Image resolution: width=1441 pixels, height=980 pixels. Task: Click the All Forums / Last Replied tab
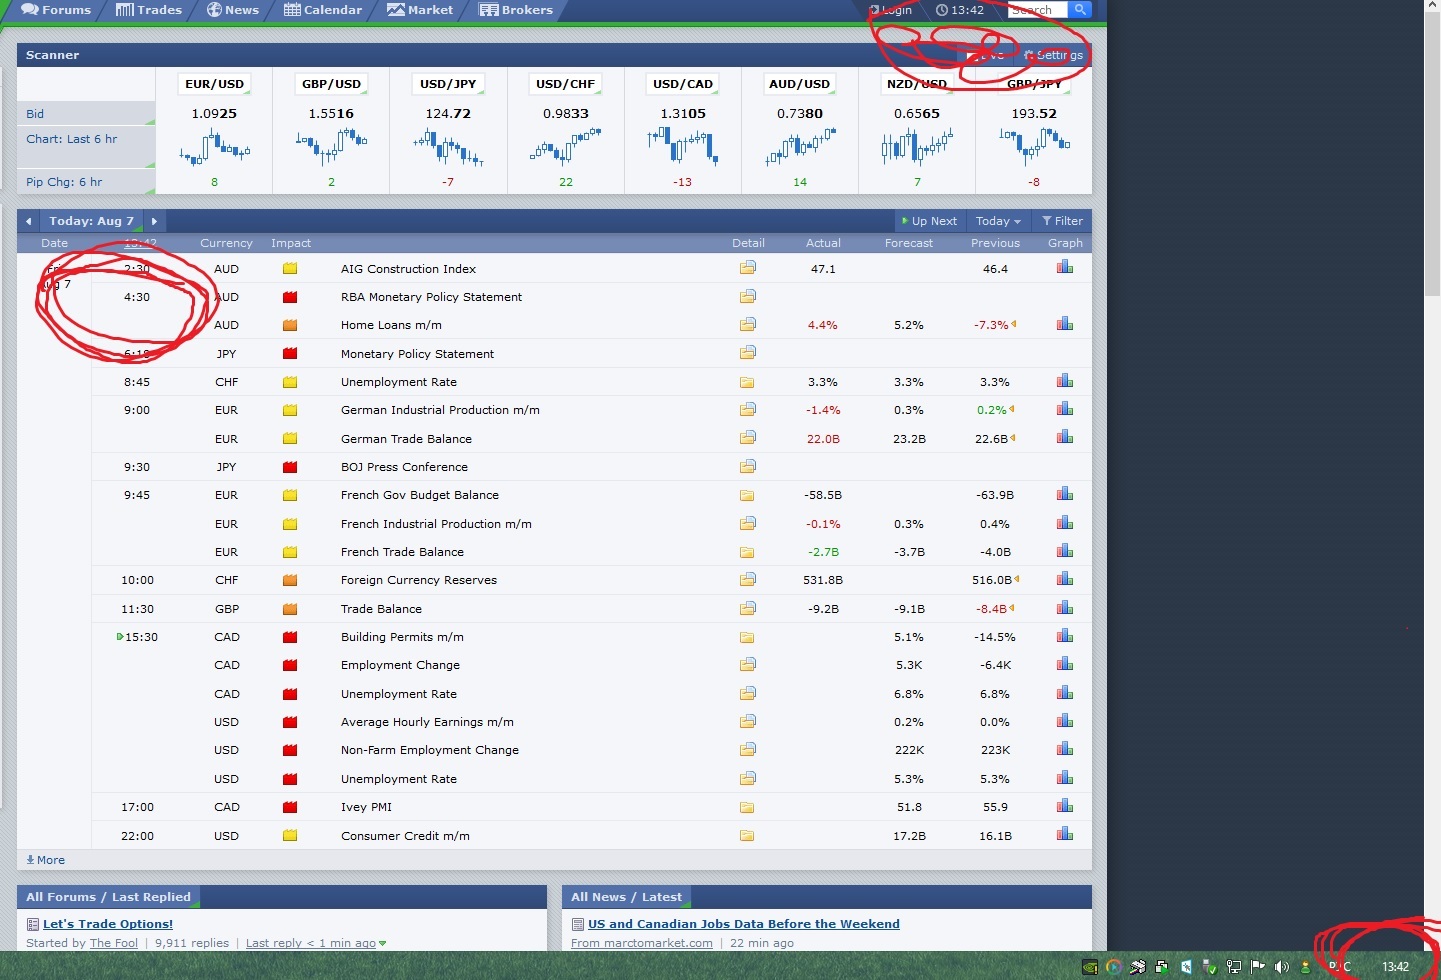coord(108,897)
